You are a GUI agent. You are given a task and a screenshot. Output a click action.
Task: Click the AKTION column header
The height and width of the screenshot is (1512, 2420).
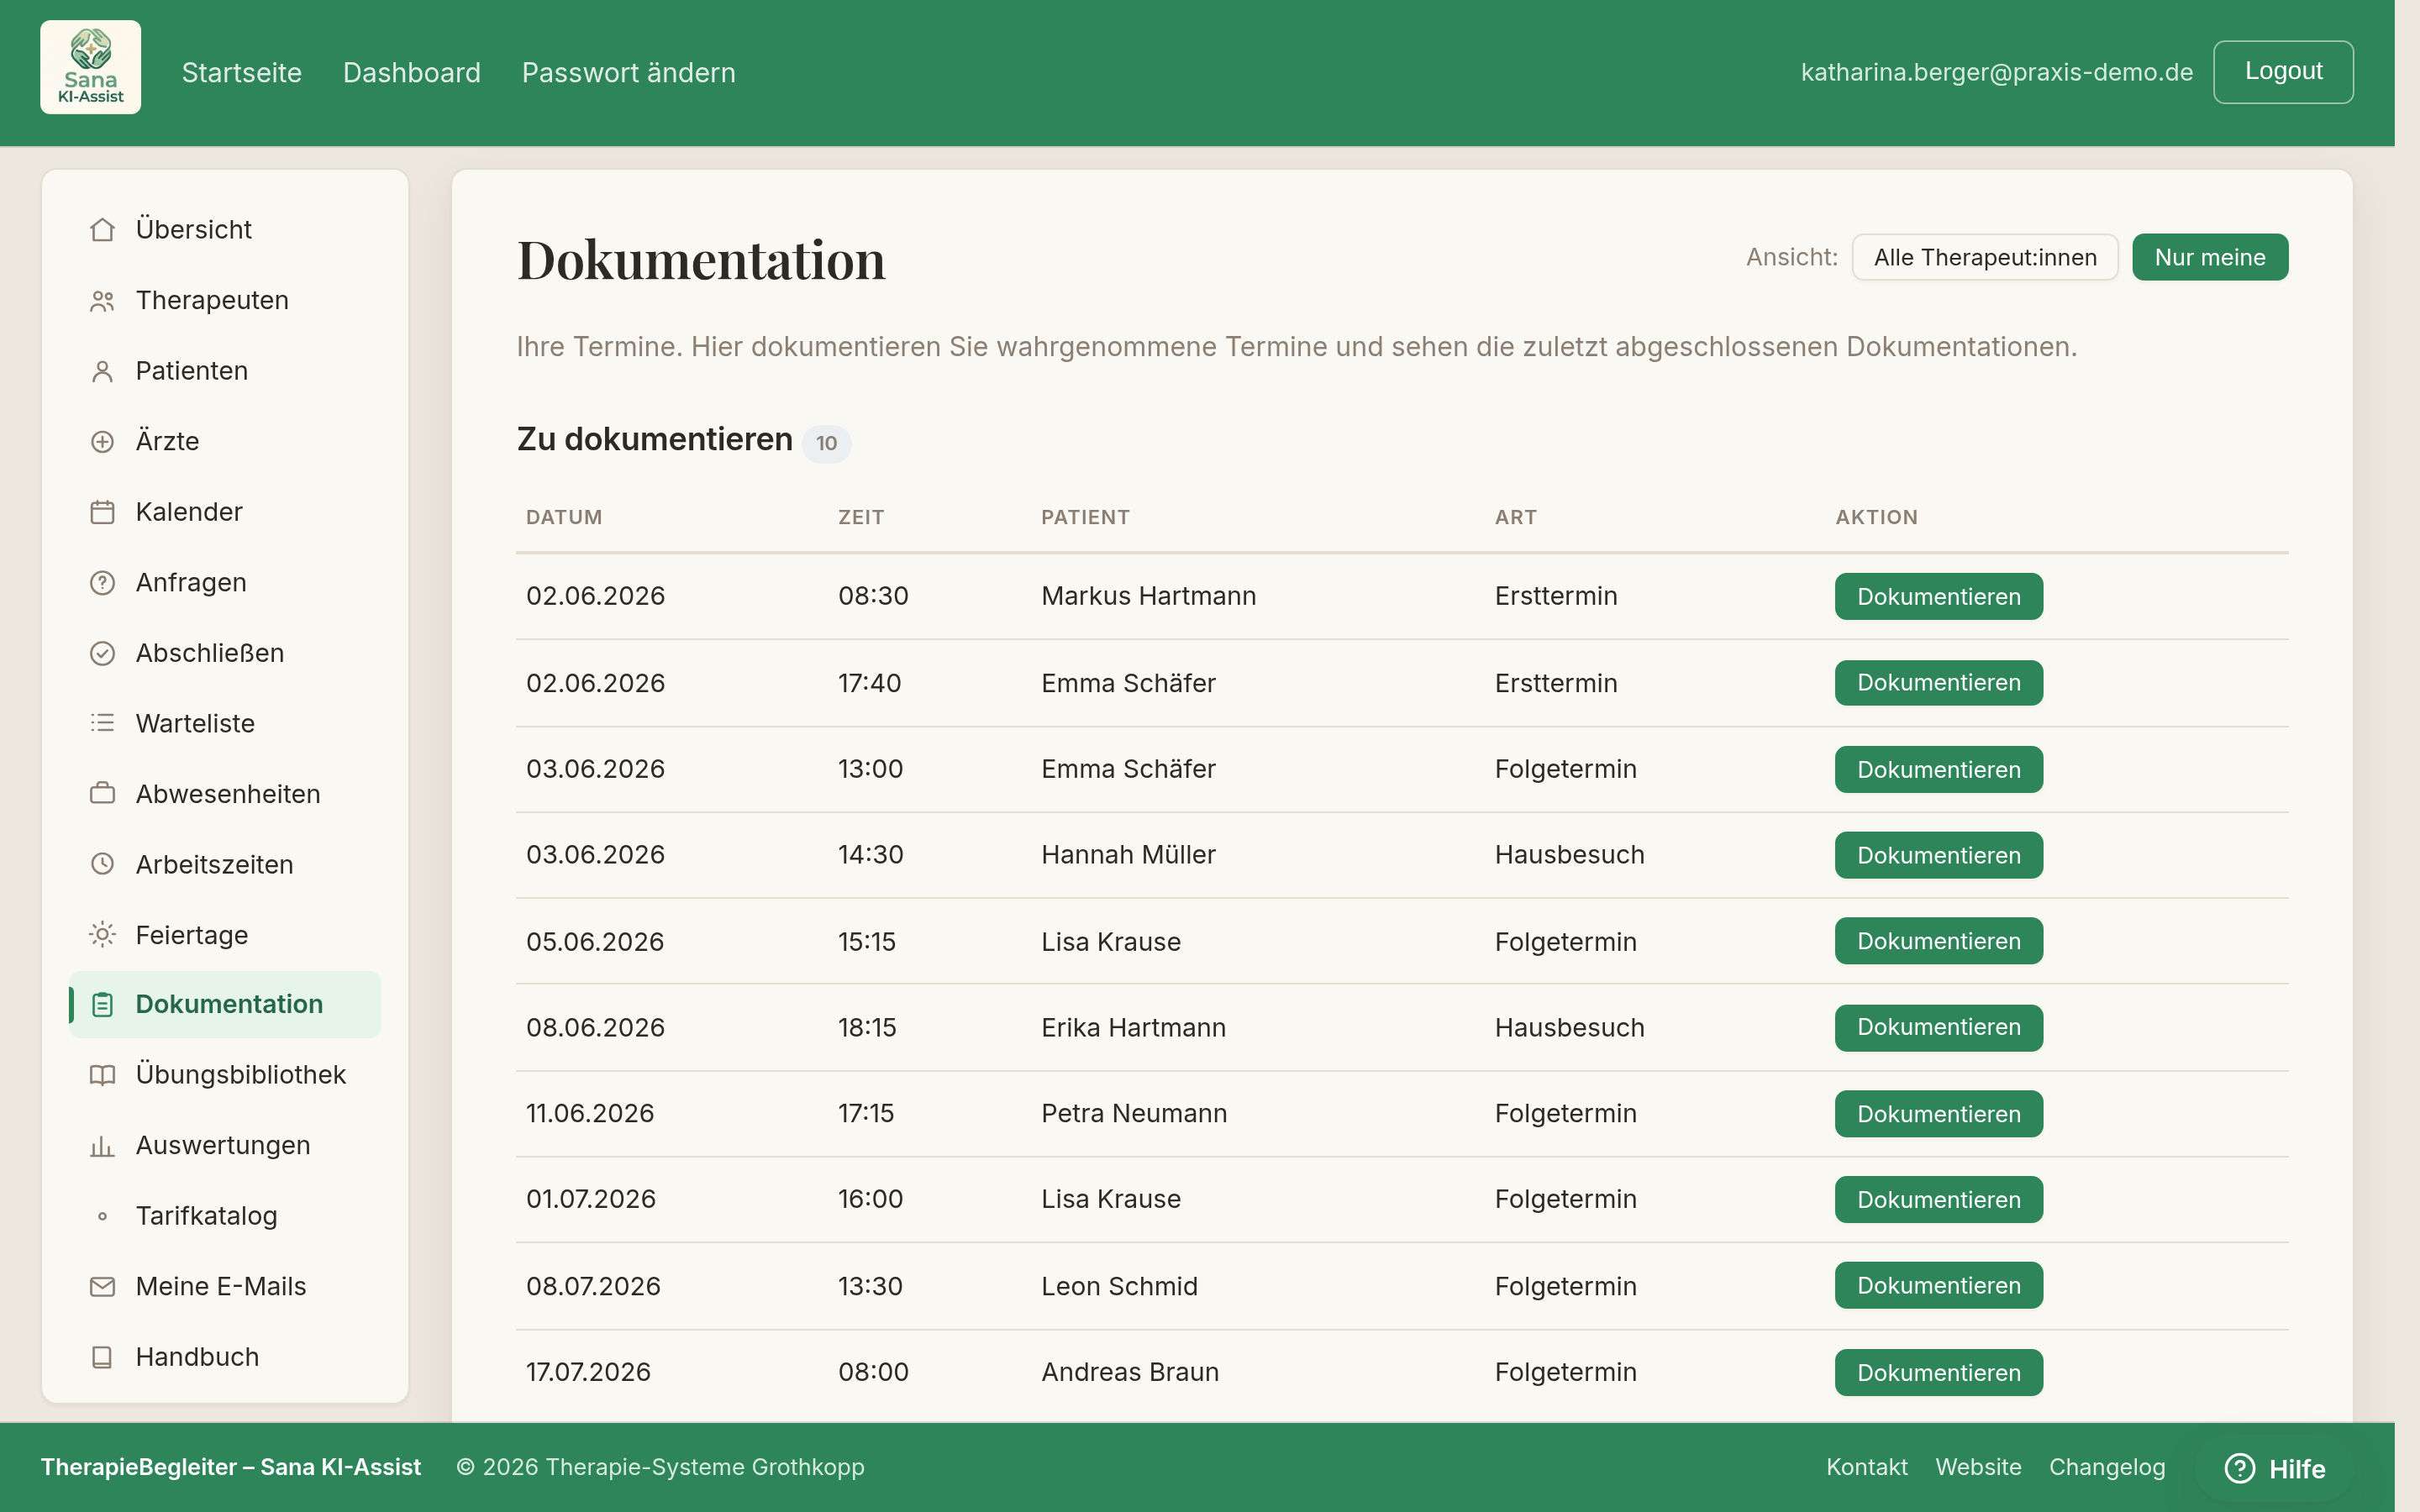(1876, 518)
